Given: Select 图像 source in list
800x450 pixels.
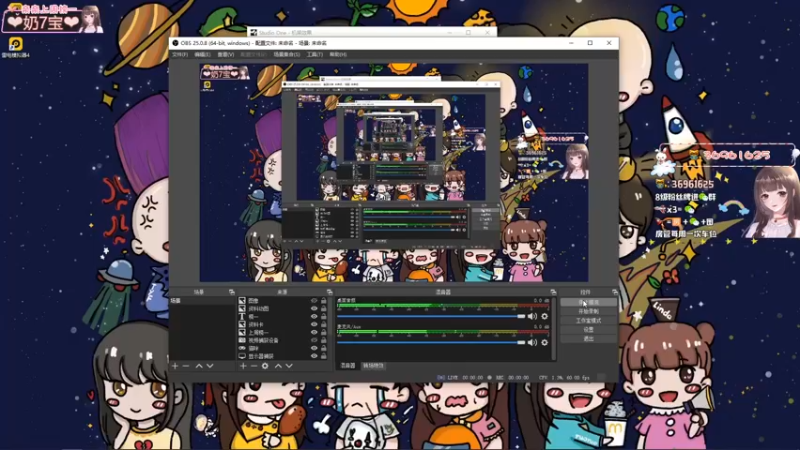Looking at the screenshot, I should pyautogui.click(x=253, y=301).
